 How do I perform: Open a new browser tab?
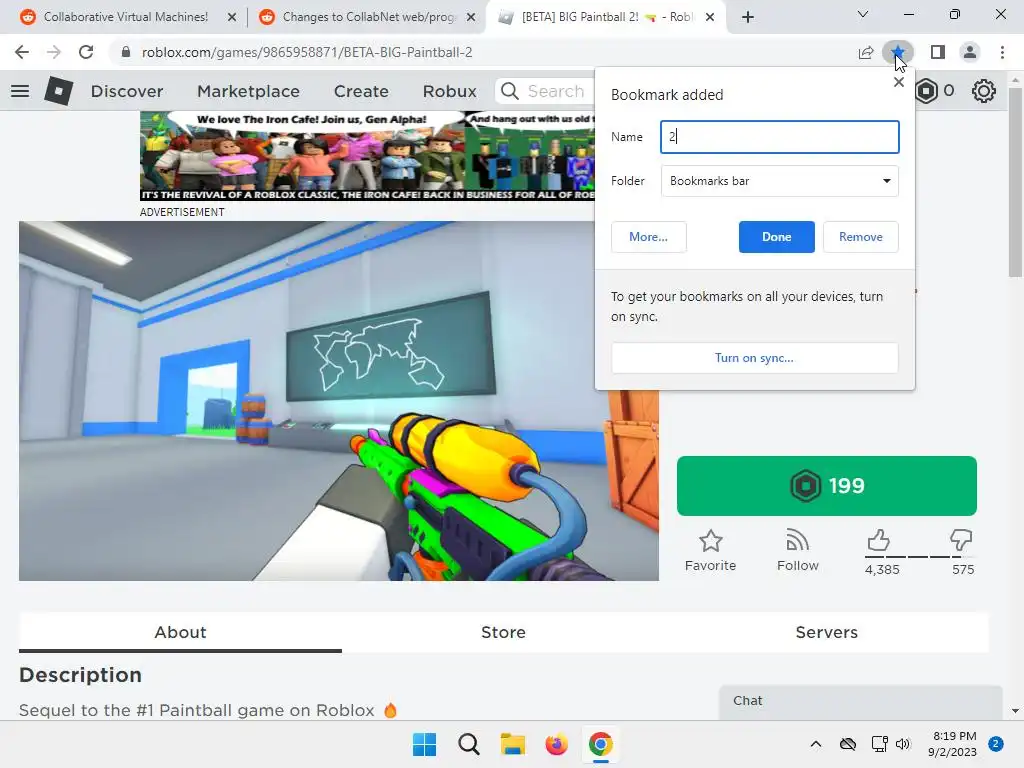click(x=748, y=17)
